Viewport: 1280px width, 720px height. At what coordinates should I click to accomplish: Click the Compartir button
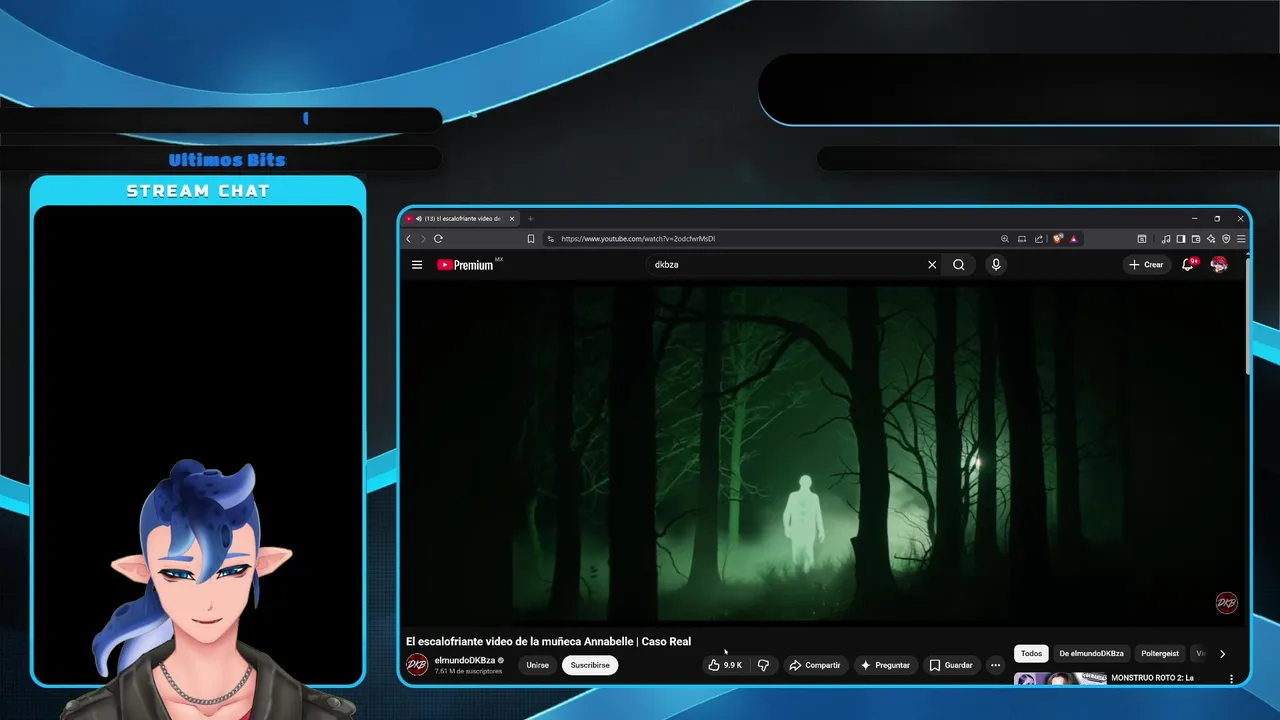(x=815, y=665)
